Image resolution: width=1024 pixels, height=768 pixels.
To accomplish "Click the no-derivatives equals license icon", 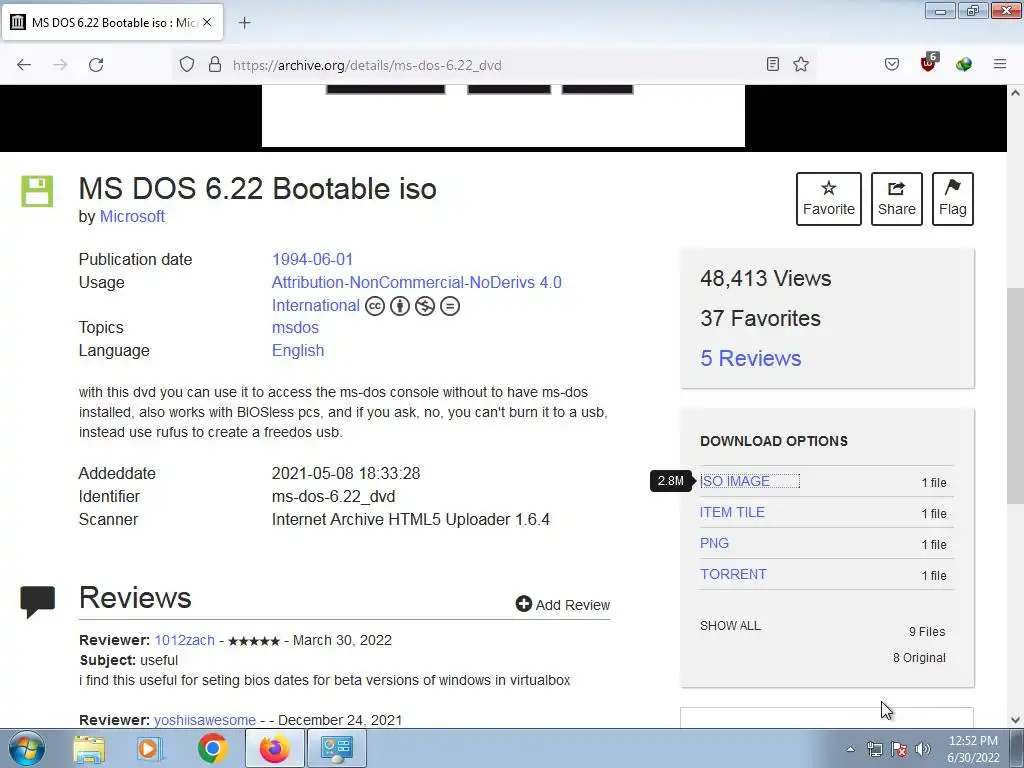I will tap(449, 306).
